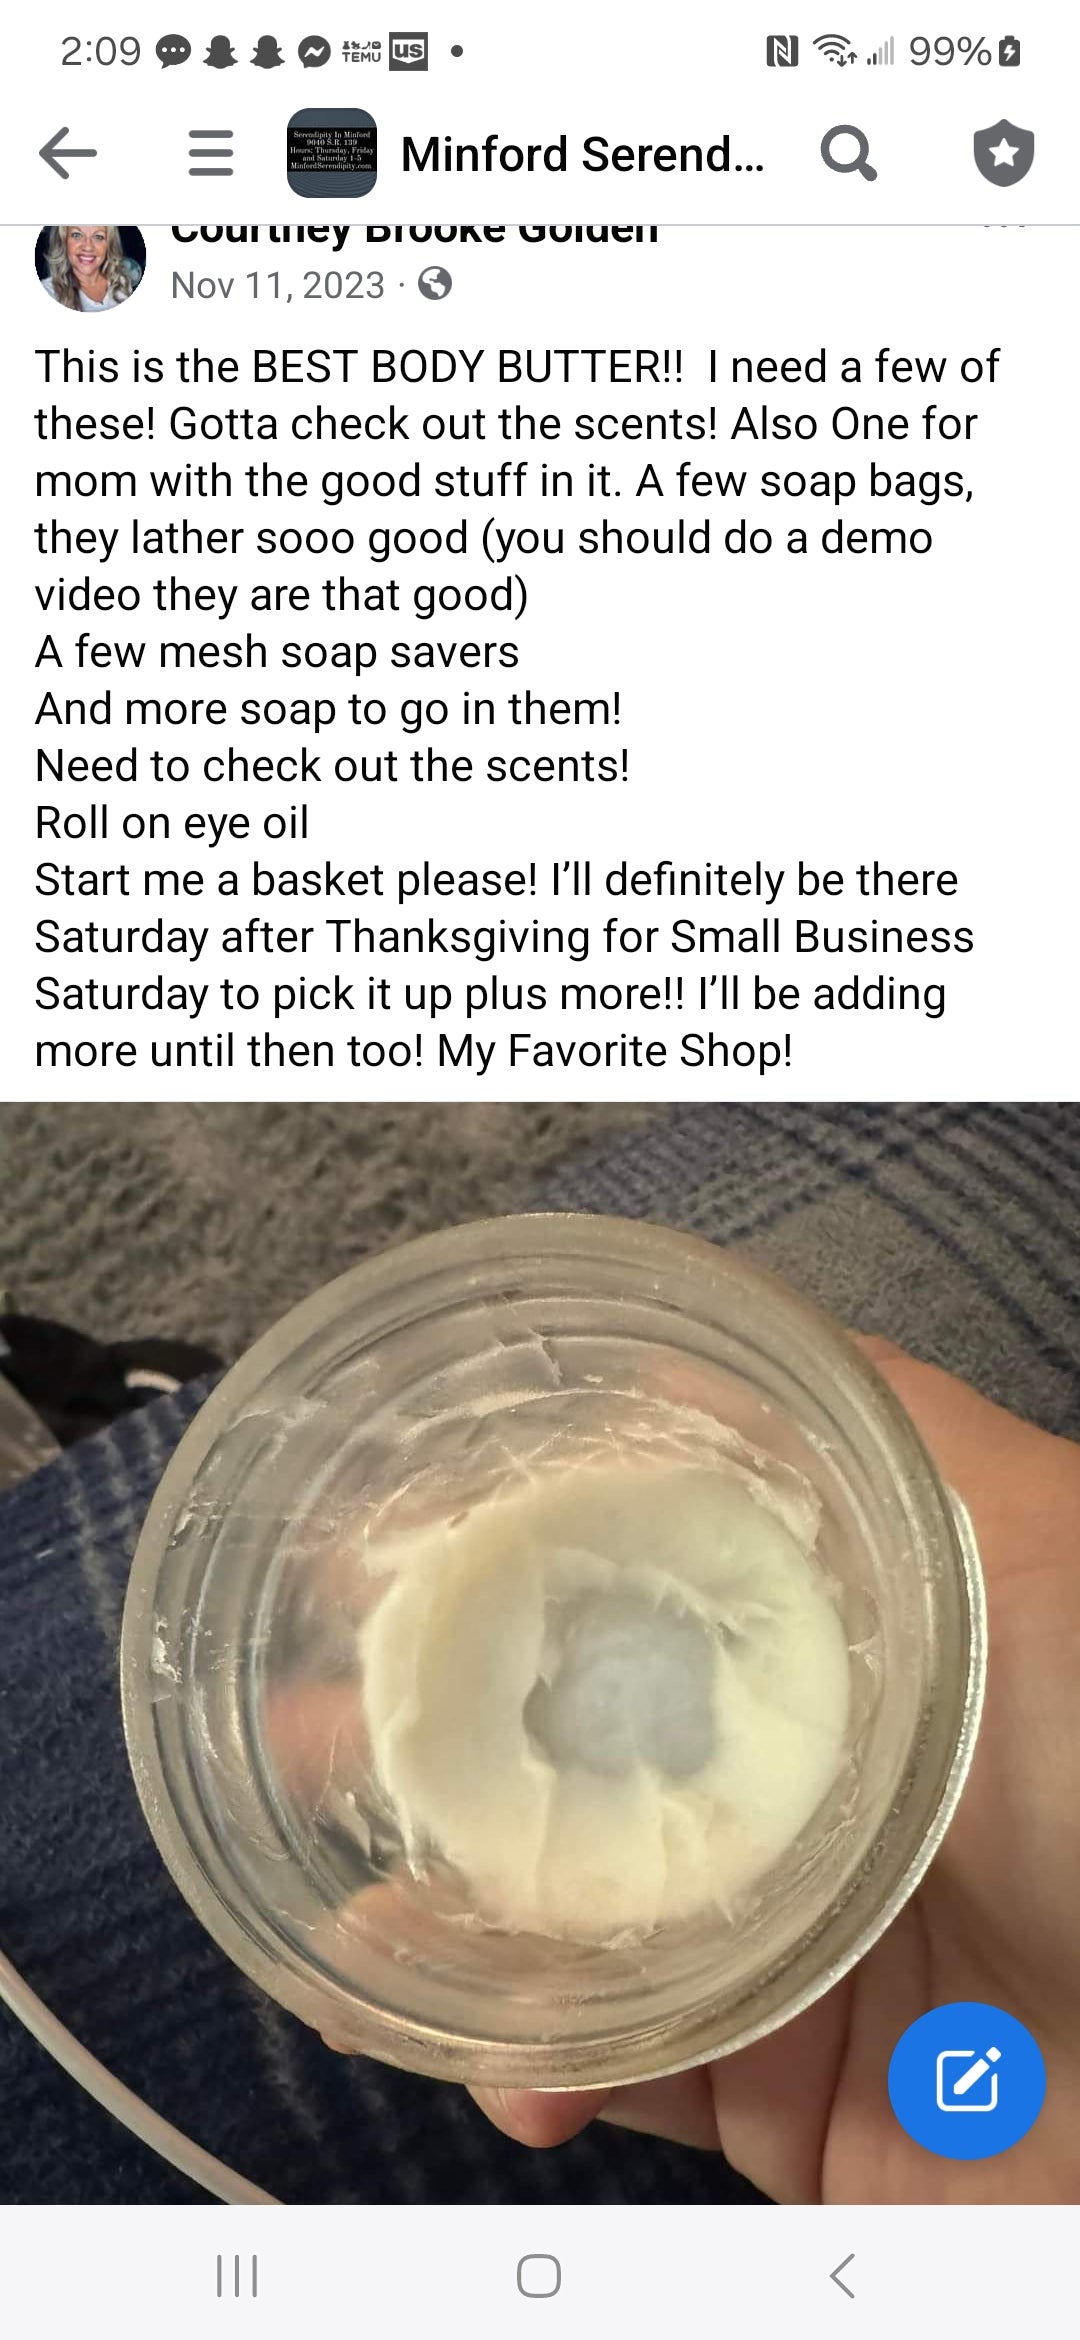Open the hamburger menu icon
This screenshot has width=1080, height=2340.
pyautogui.click(x=211, y=153)
